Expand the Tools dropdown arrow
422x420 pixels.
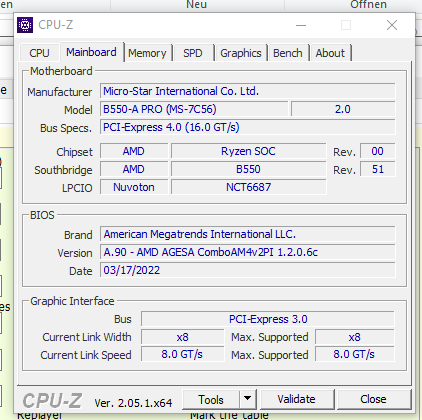click(247, 399)
